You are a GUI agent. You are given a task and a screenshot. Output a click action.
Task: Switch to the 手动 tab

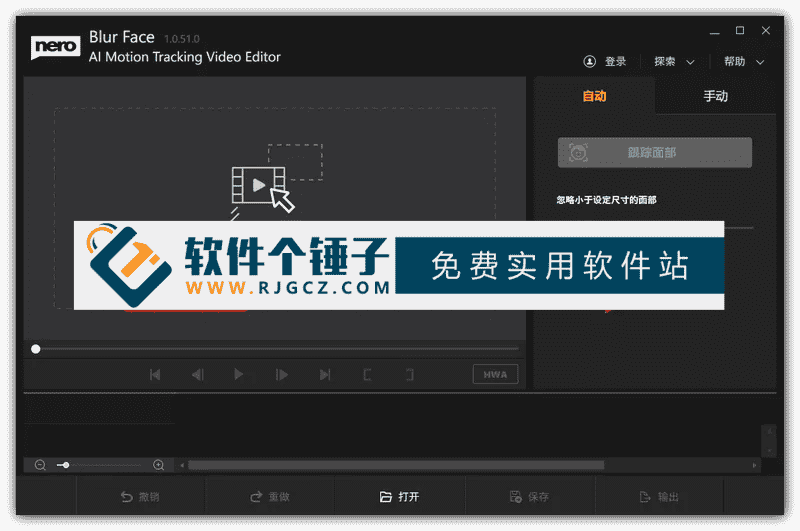tap(715, 96)
